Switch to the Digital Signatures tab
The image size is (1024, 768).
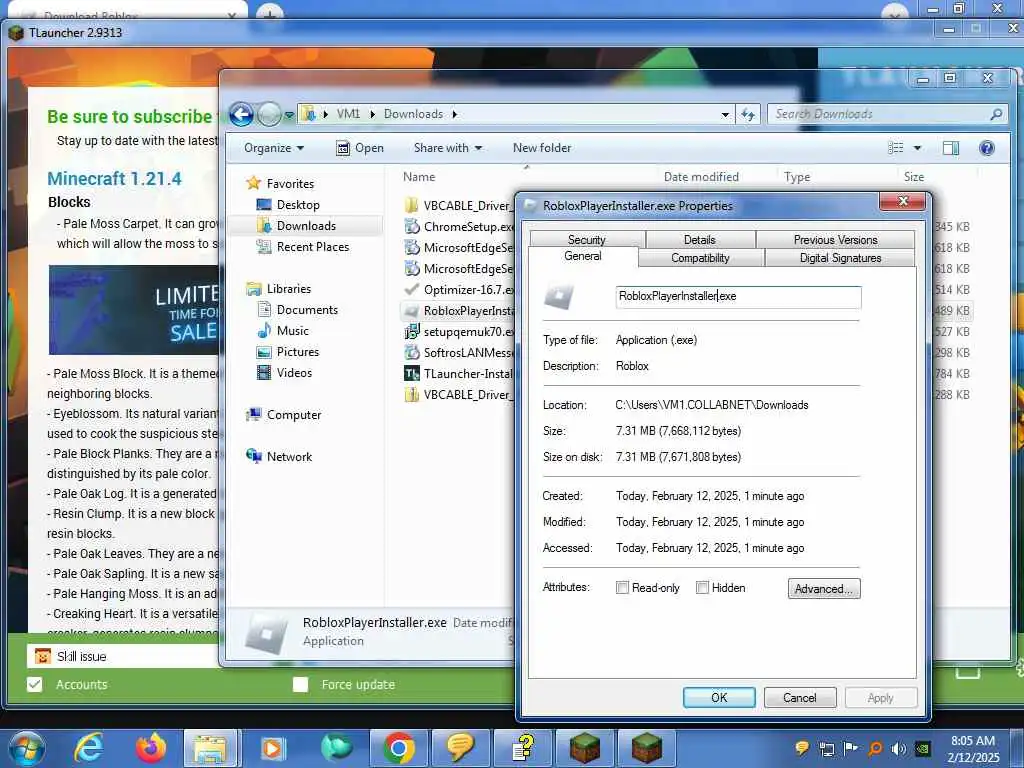(x=840, y=258)
